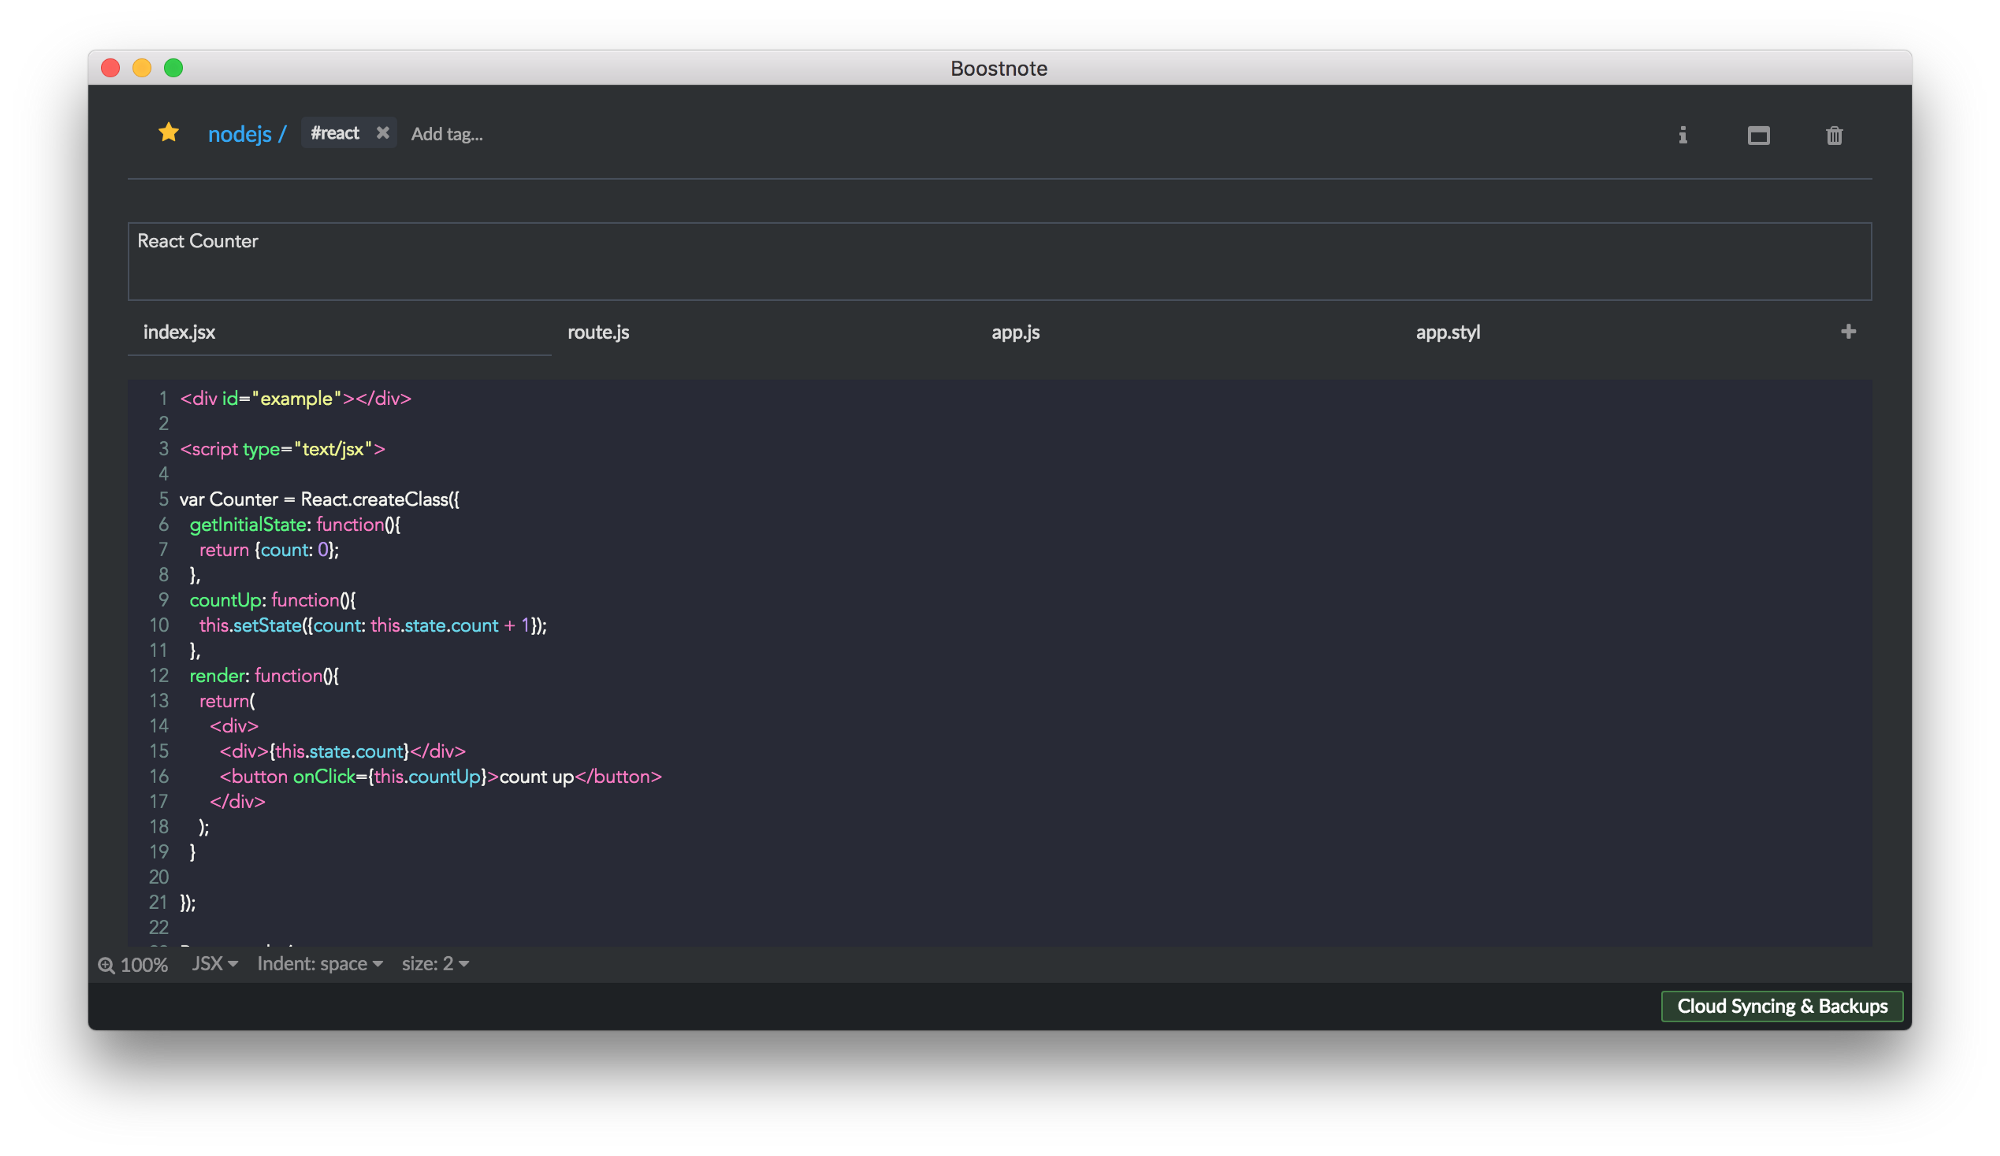Add a new snippet tab with plus
Screen dimensions: 2000x1156
coord(1848,331)
